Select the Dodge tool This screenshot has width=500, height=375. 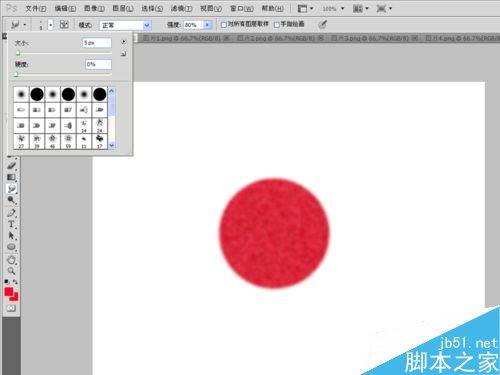click(11, 200)
